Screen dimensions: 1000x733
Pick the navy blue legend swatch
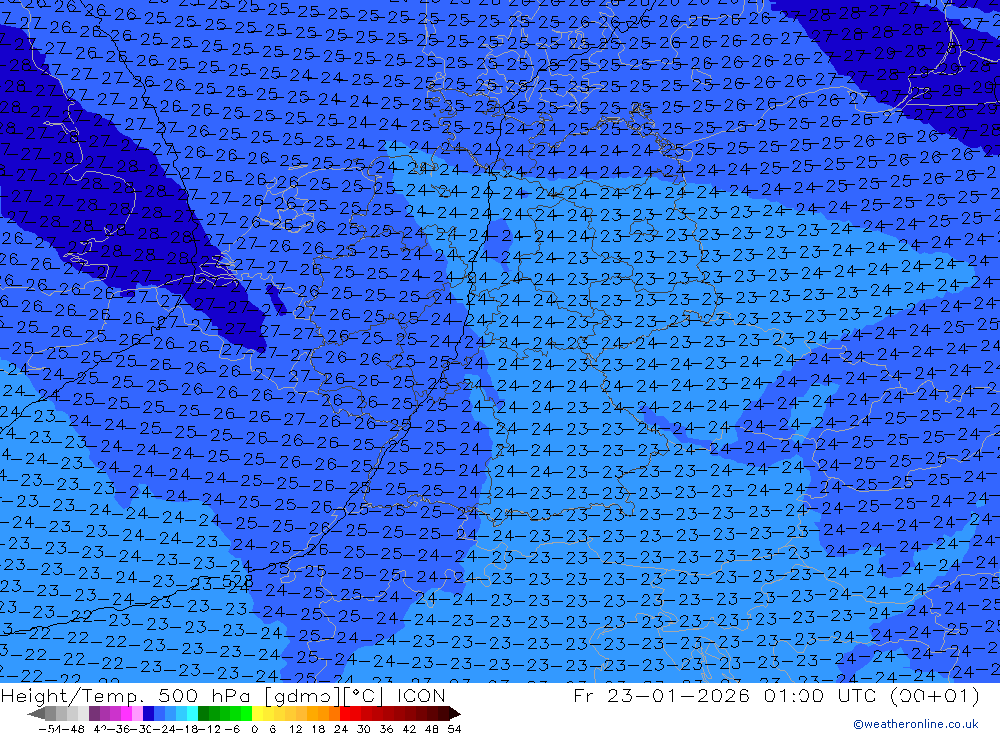click(x=148, y=713)
